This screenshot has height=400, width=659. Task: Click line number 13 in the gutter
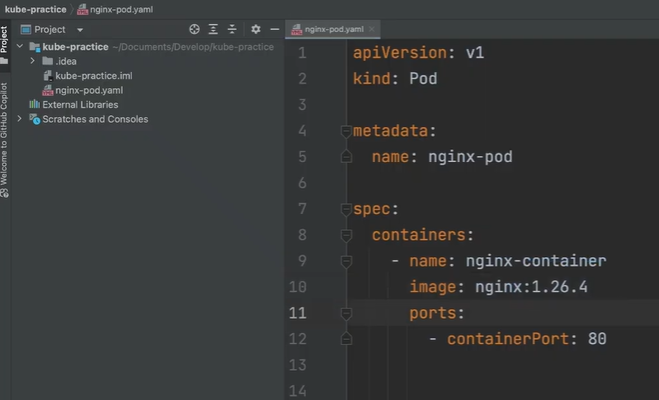pyautogui.click(x=298, y=365)
